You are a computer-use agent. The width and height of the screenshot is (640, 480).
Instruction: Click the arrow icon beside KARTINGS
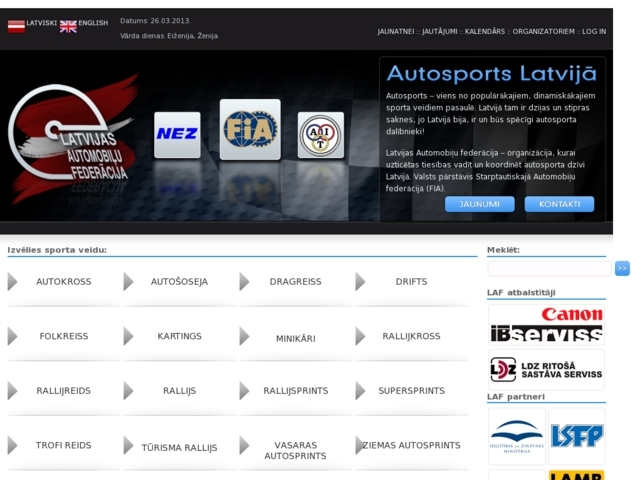tap(129, 336)
